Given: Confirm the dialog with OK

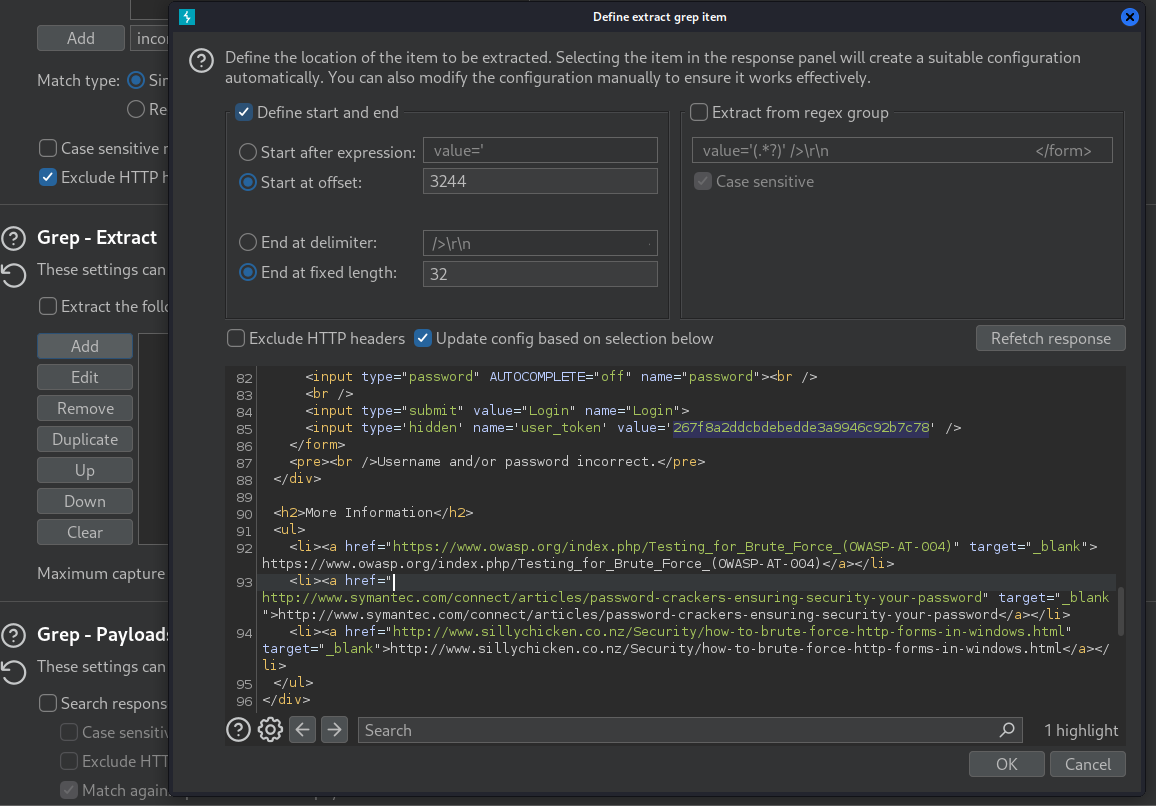Looking at the screenshot, I should 1006,764.
